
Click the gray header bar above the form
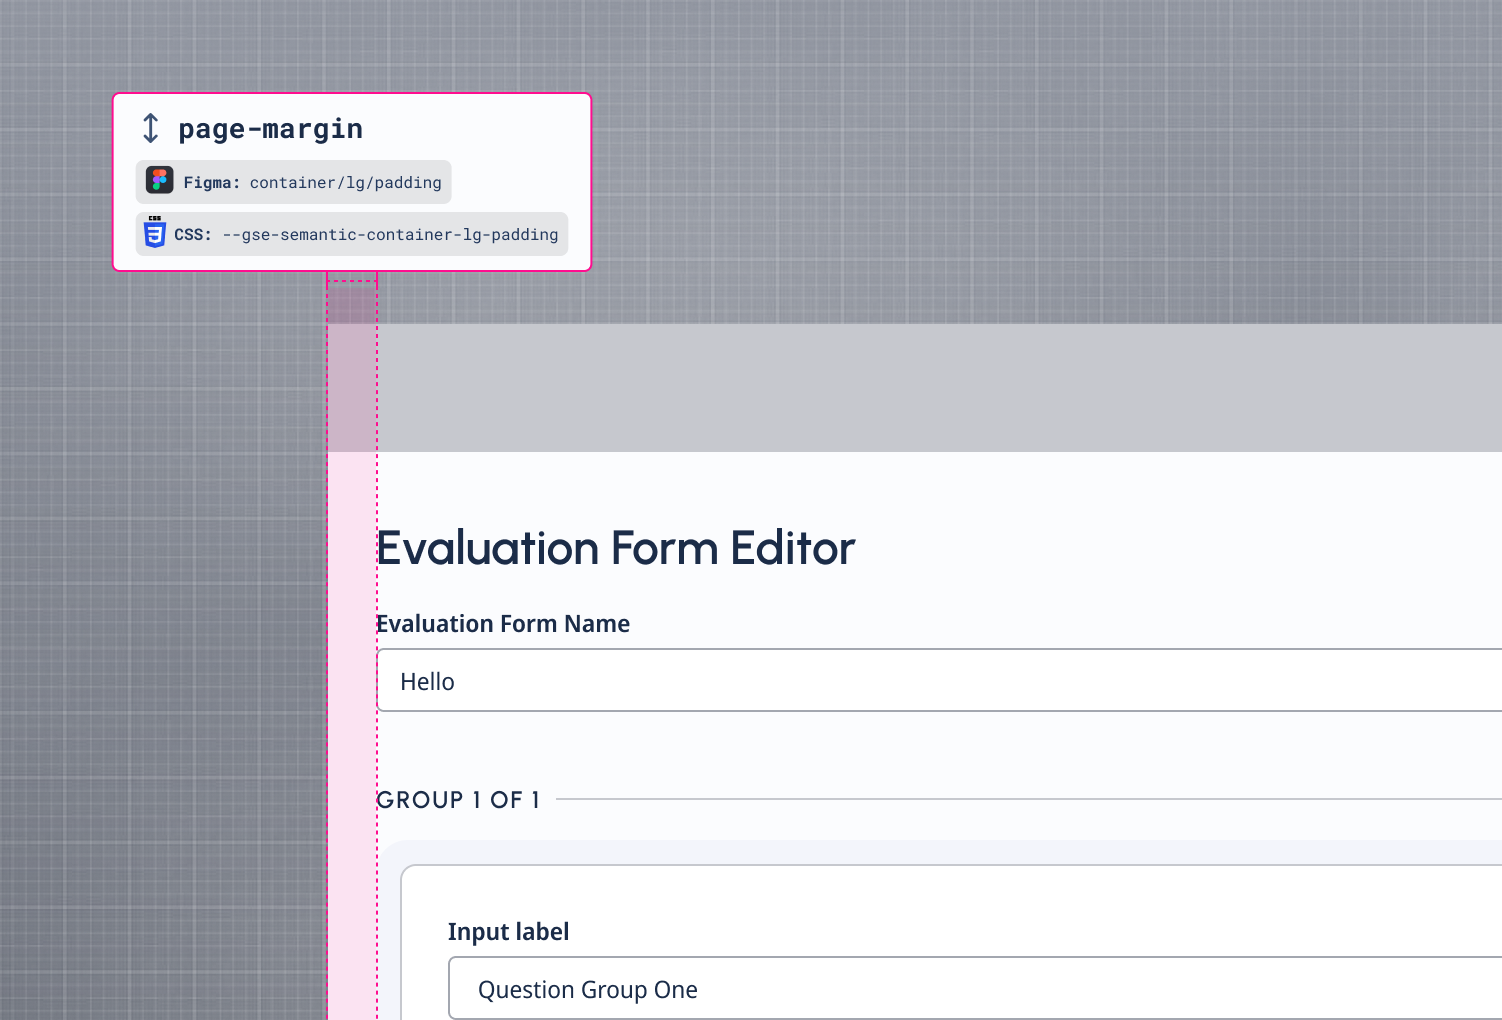point(900,388)
